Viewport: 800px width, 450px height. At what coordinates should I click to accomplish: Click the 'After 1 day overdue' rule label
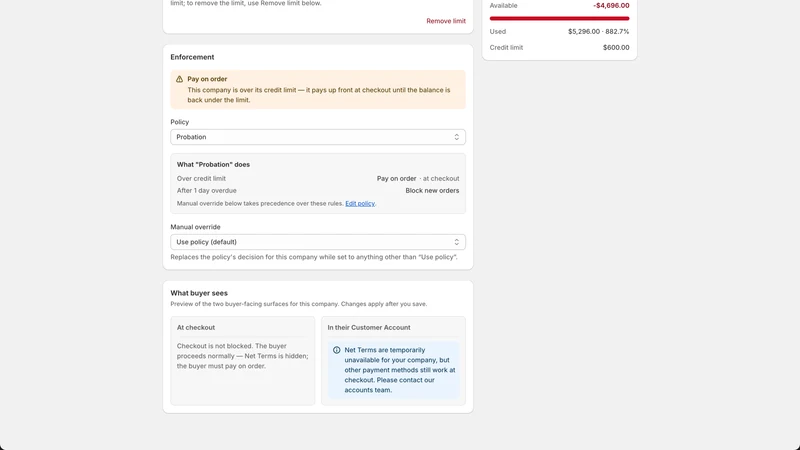pos(207,191)
